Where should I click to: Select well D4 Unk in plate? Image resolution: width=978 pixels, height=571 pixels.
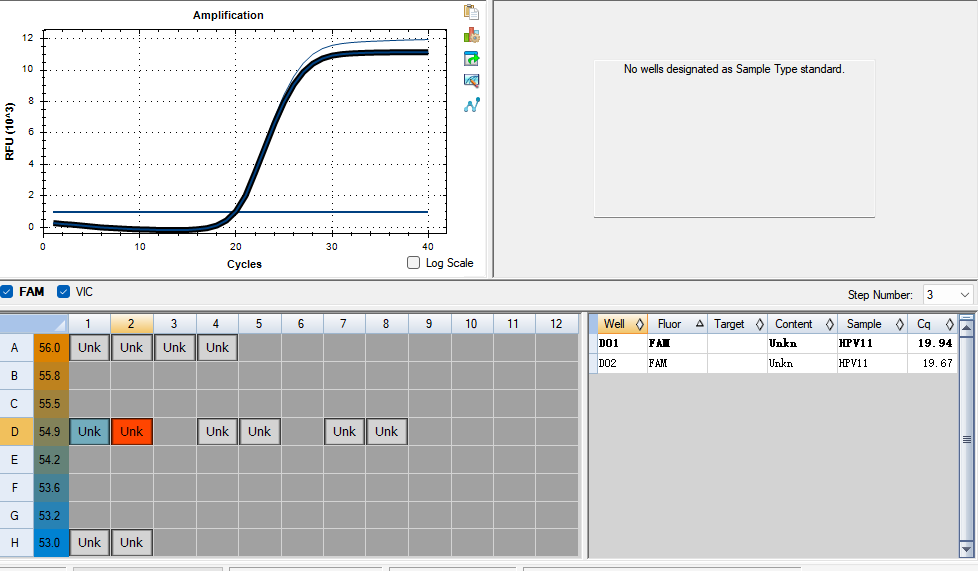[x=217, y=431]
